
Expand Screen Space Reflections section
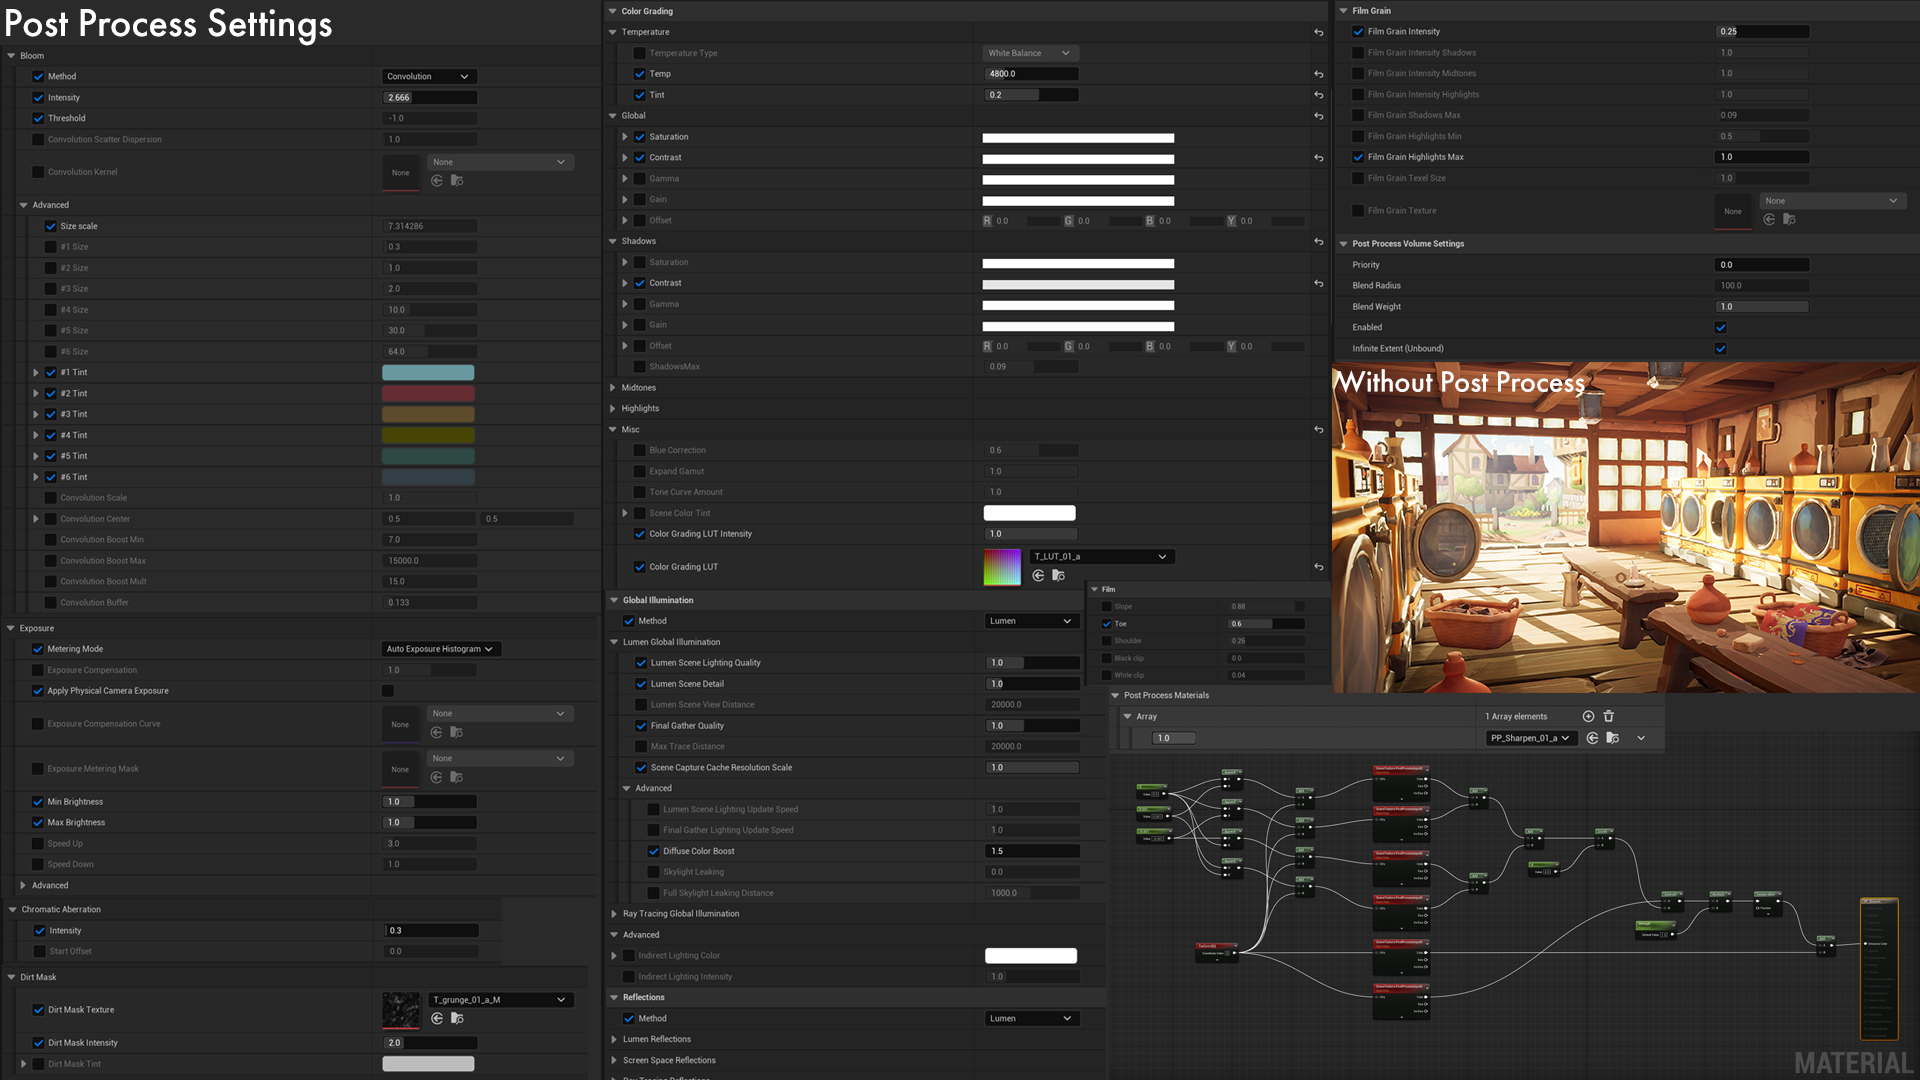614,1060
